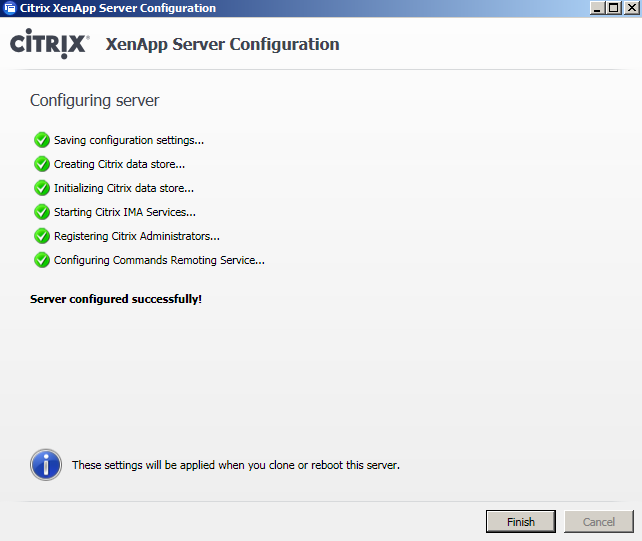Screen dimensions: 642x541
Task: Click green checkmark beside Registering Citrix Administrators
Action: [x=42, y=236]
